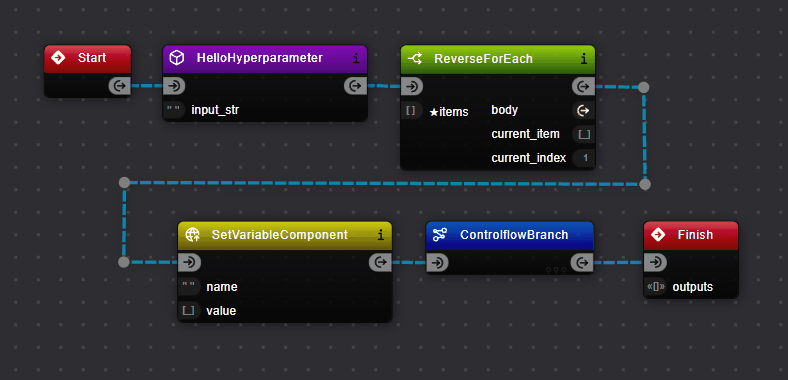Click ReverseForEach input execution port
The height and width of the screenshot is (380, 788).
(412, 86)
